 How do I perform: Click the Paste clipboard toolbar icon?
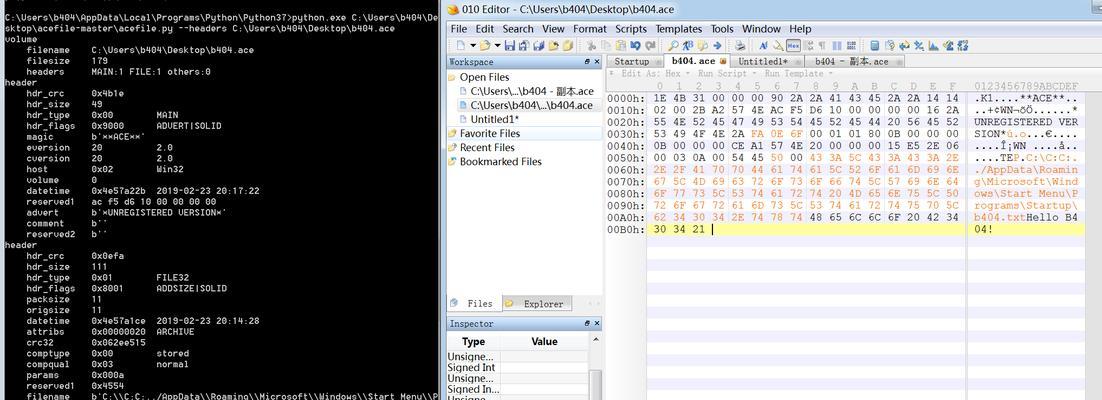[x=621, y=46]
